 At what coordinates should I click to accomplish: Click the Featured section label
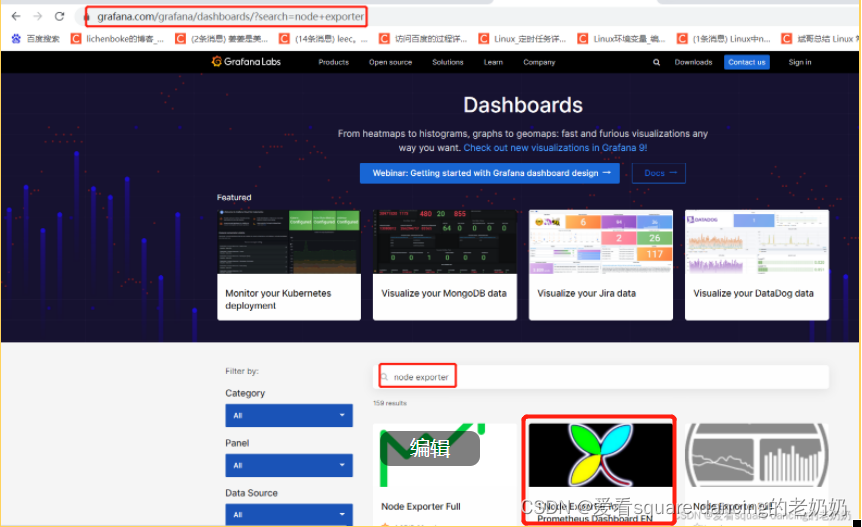(x=234, y=197)
